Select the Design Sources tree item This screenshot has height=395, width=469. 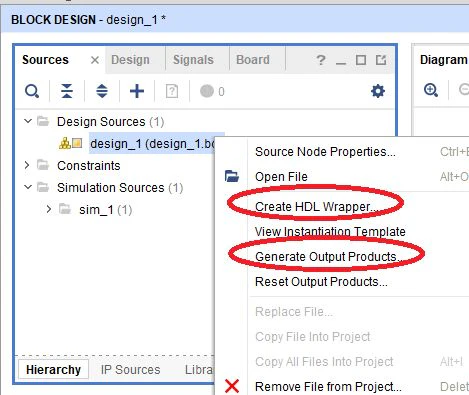(110, 121)
